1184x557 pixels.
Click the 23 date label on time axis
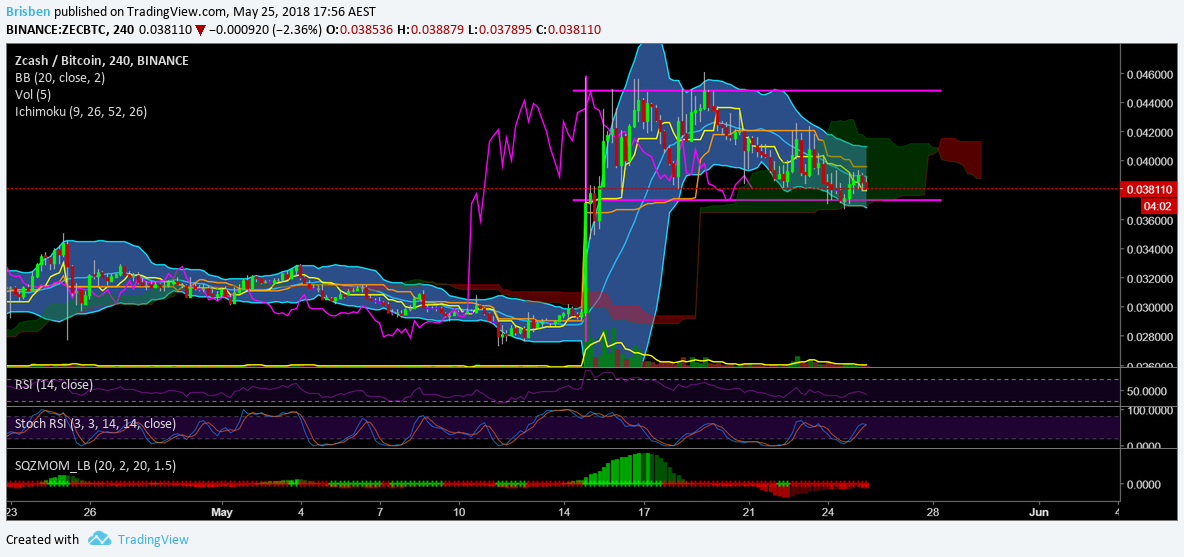(11, 512)
